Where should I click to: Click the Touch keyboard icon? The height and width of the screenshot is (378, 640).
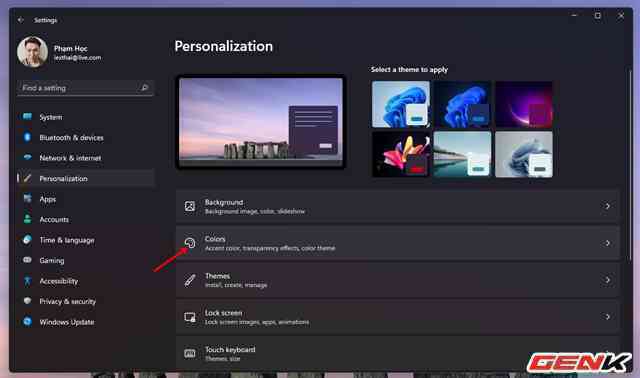190,354
